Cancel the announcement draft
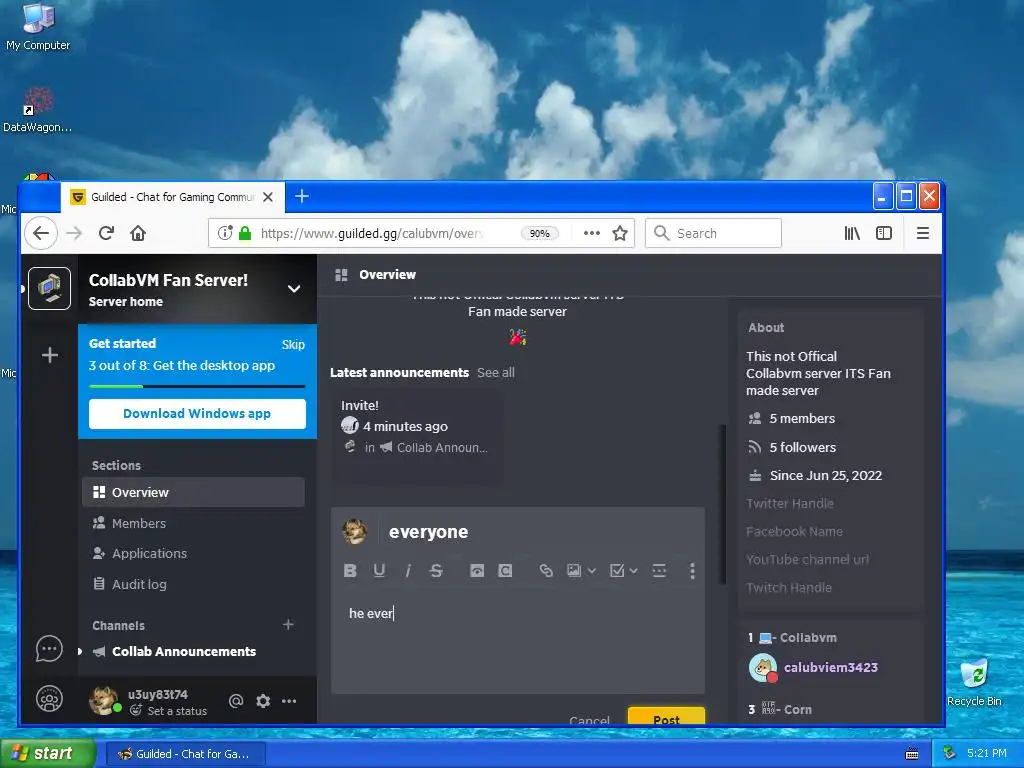Image resolution: width=1024 pixels, height=768 pixels. click(x=590, y=720)
